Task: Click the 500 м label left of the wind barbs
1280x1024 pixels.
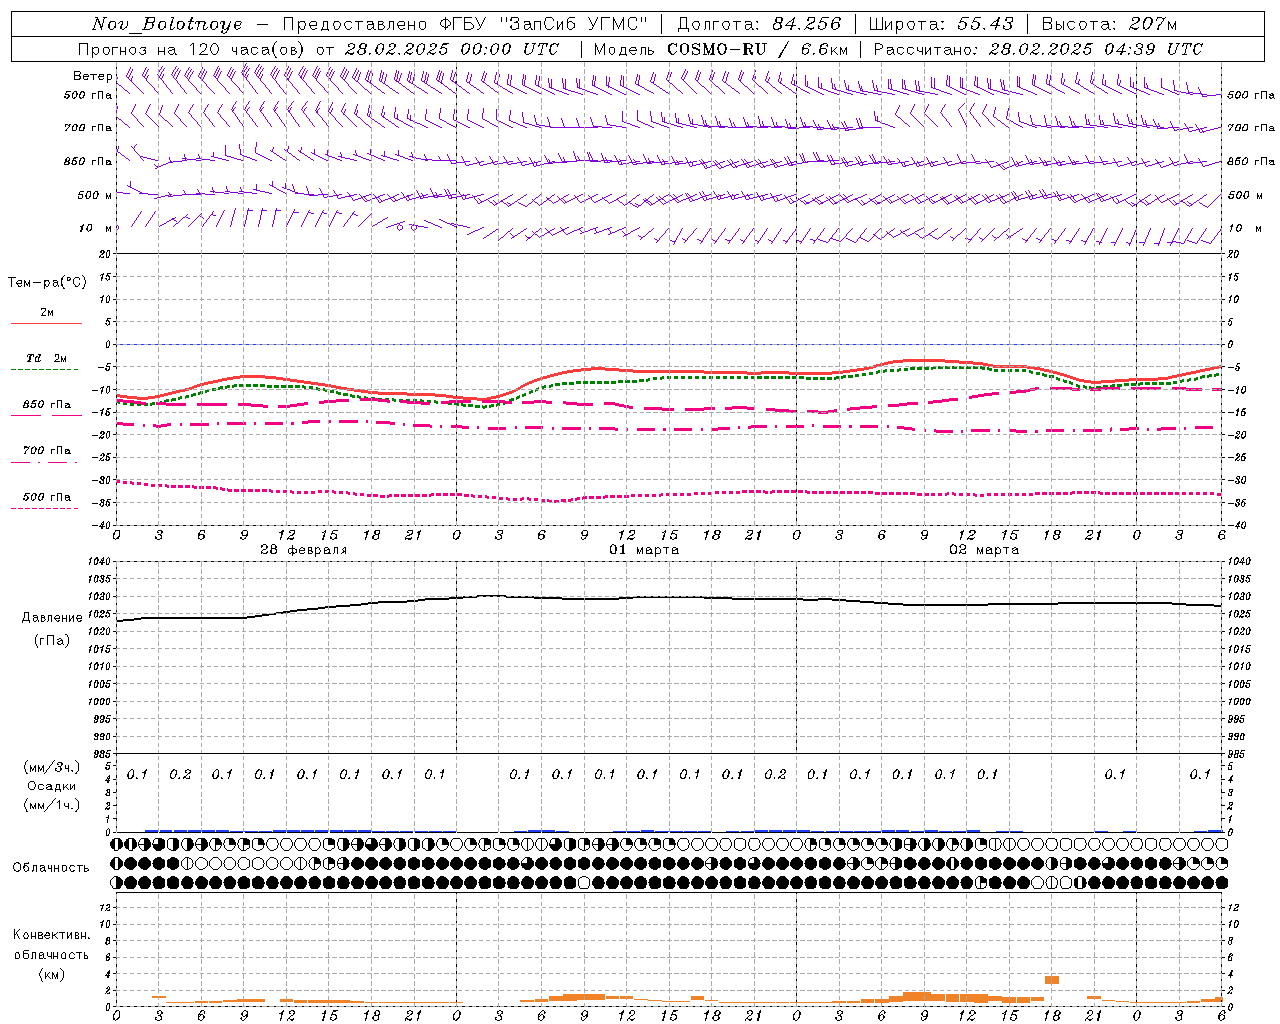Action: coord(96,196)
